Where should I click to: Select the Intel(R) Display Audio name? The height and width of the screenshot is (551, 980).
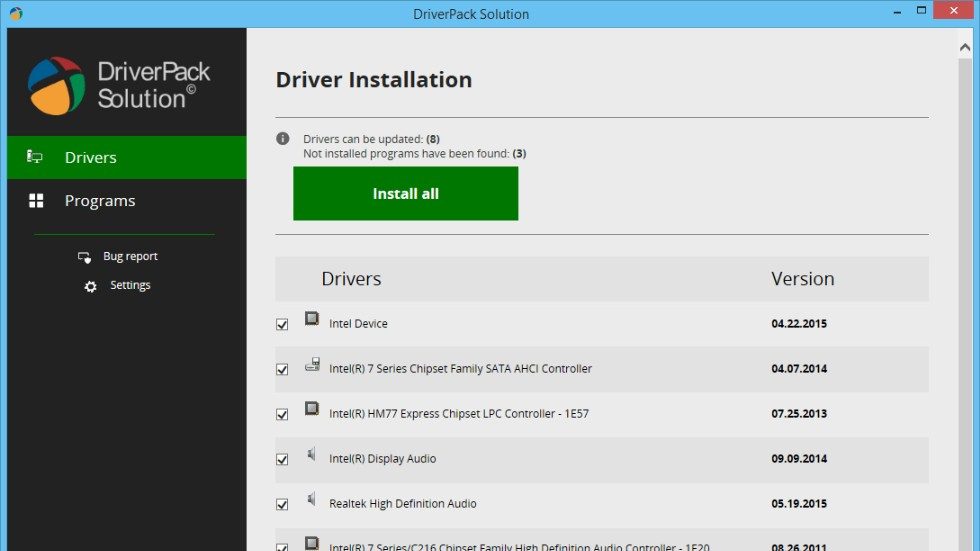click(x=382, y=459)
